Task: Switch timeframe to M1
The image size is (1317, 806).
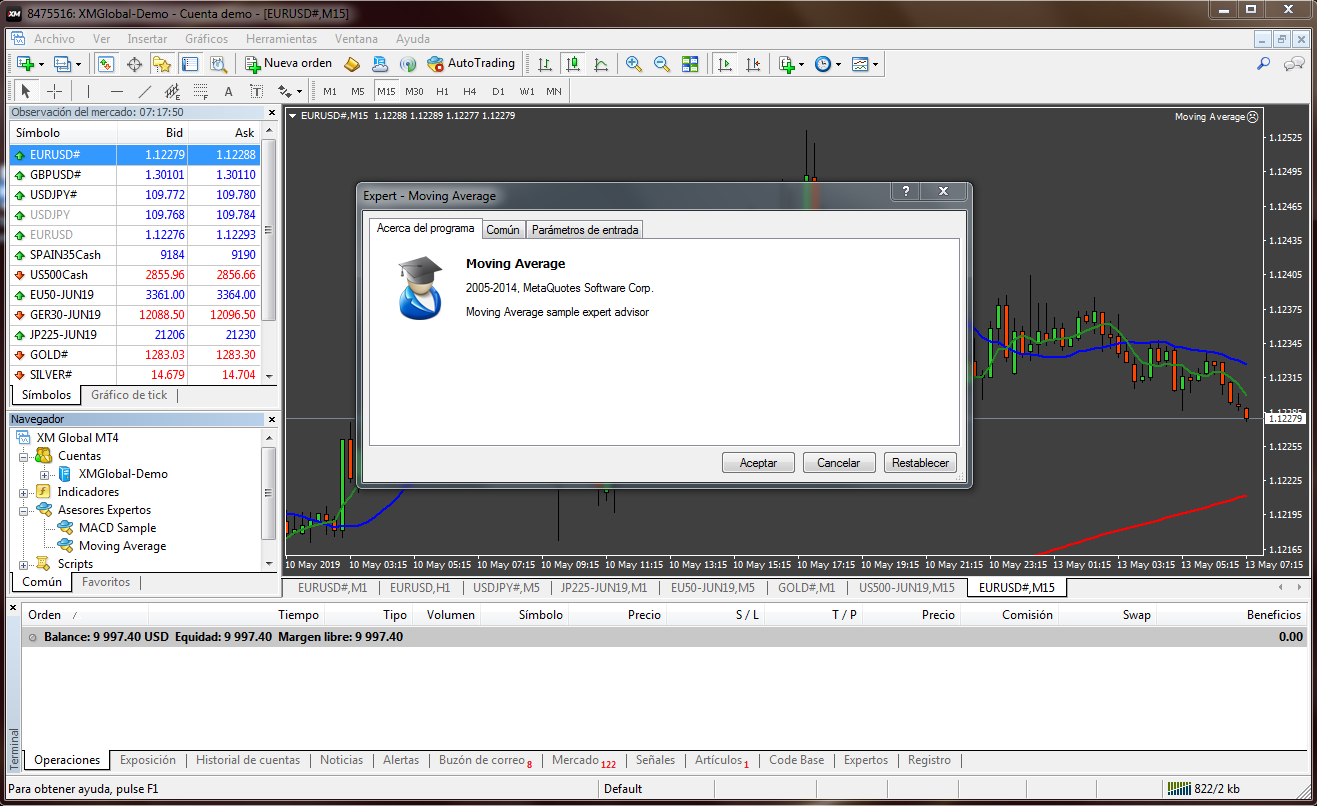Action: pos(331,91)
